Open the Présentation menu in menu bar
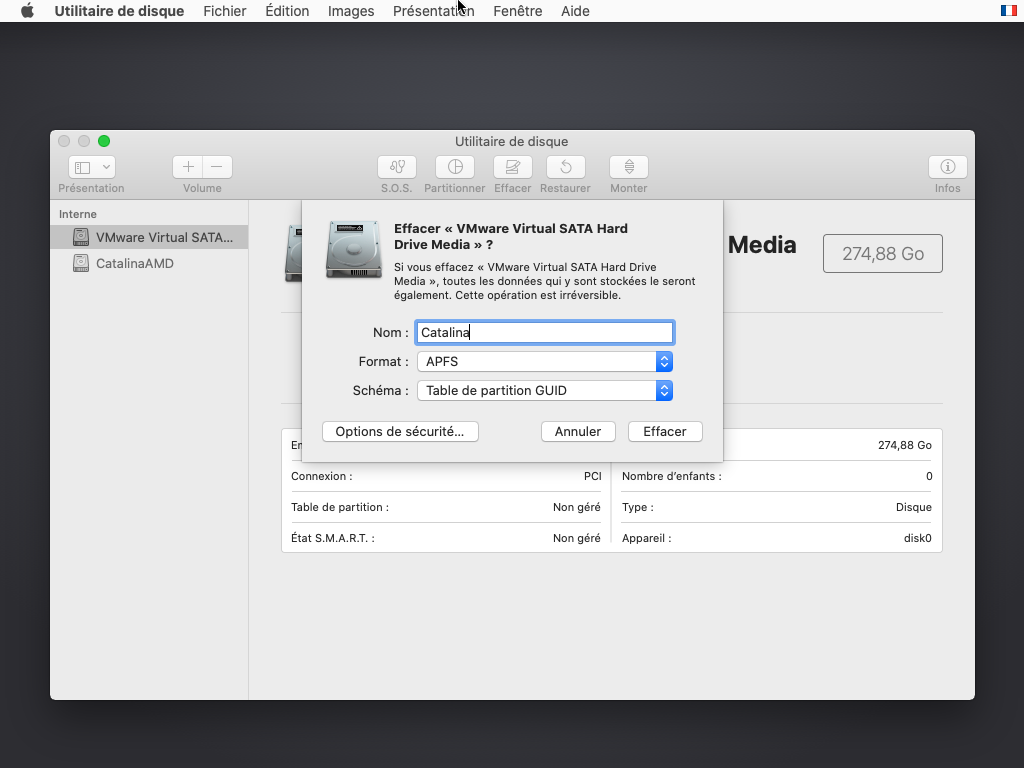The image size is (1024, 768). [434, 11]
